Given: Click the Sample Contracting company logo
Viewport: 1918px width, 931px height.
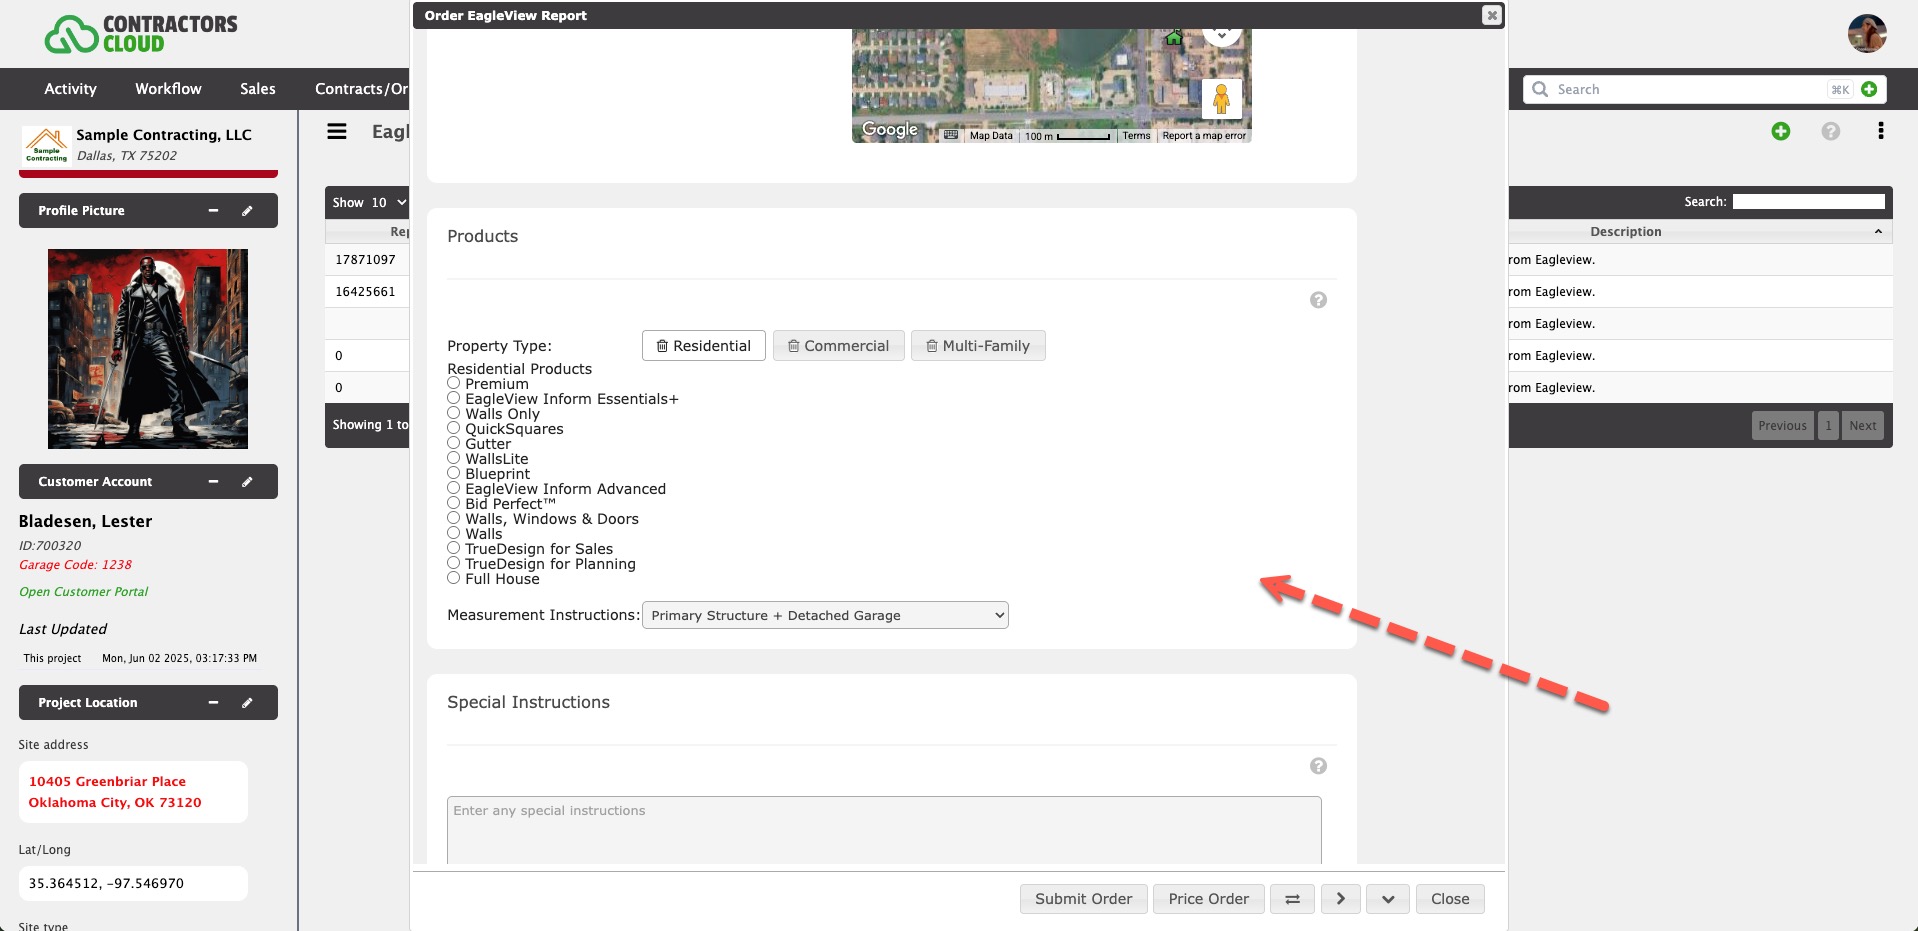Looking at the screenshot, I should [46, 145].
